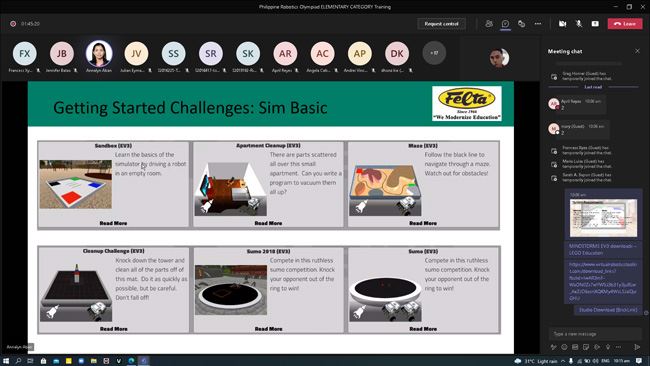Select participant avatar SK

point(248,53)
